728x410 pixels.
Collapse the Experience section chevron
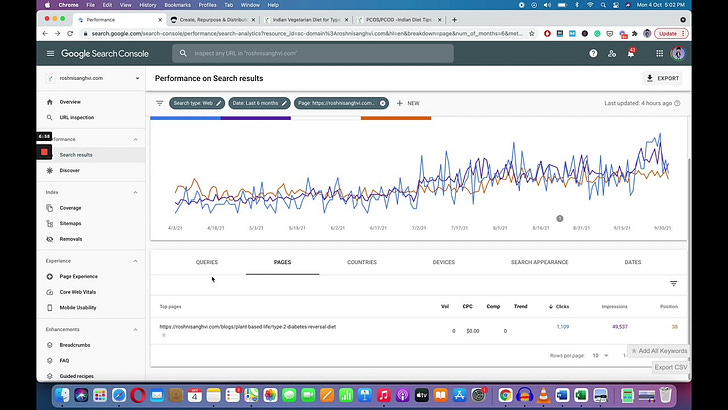(136, 261)
